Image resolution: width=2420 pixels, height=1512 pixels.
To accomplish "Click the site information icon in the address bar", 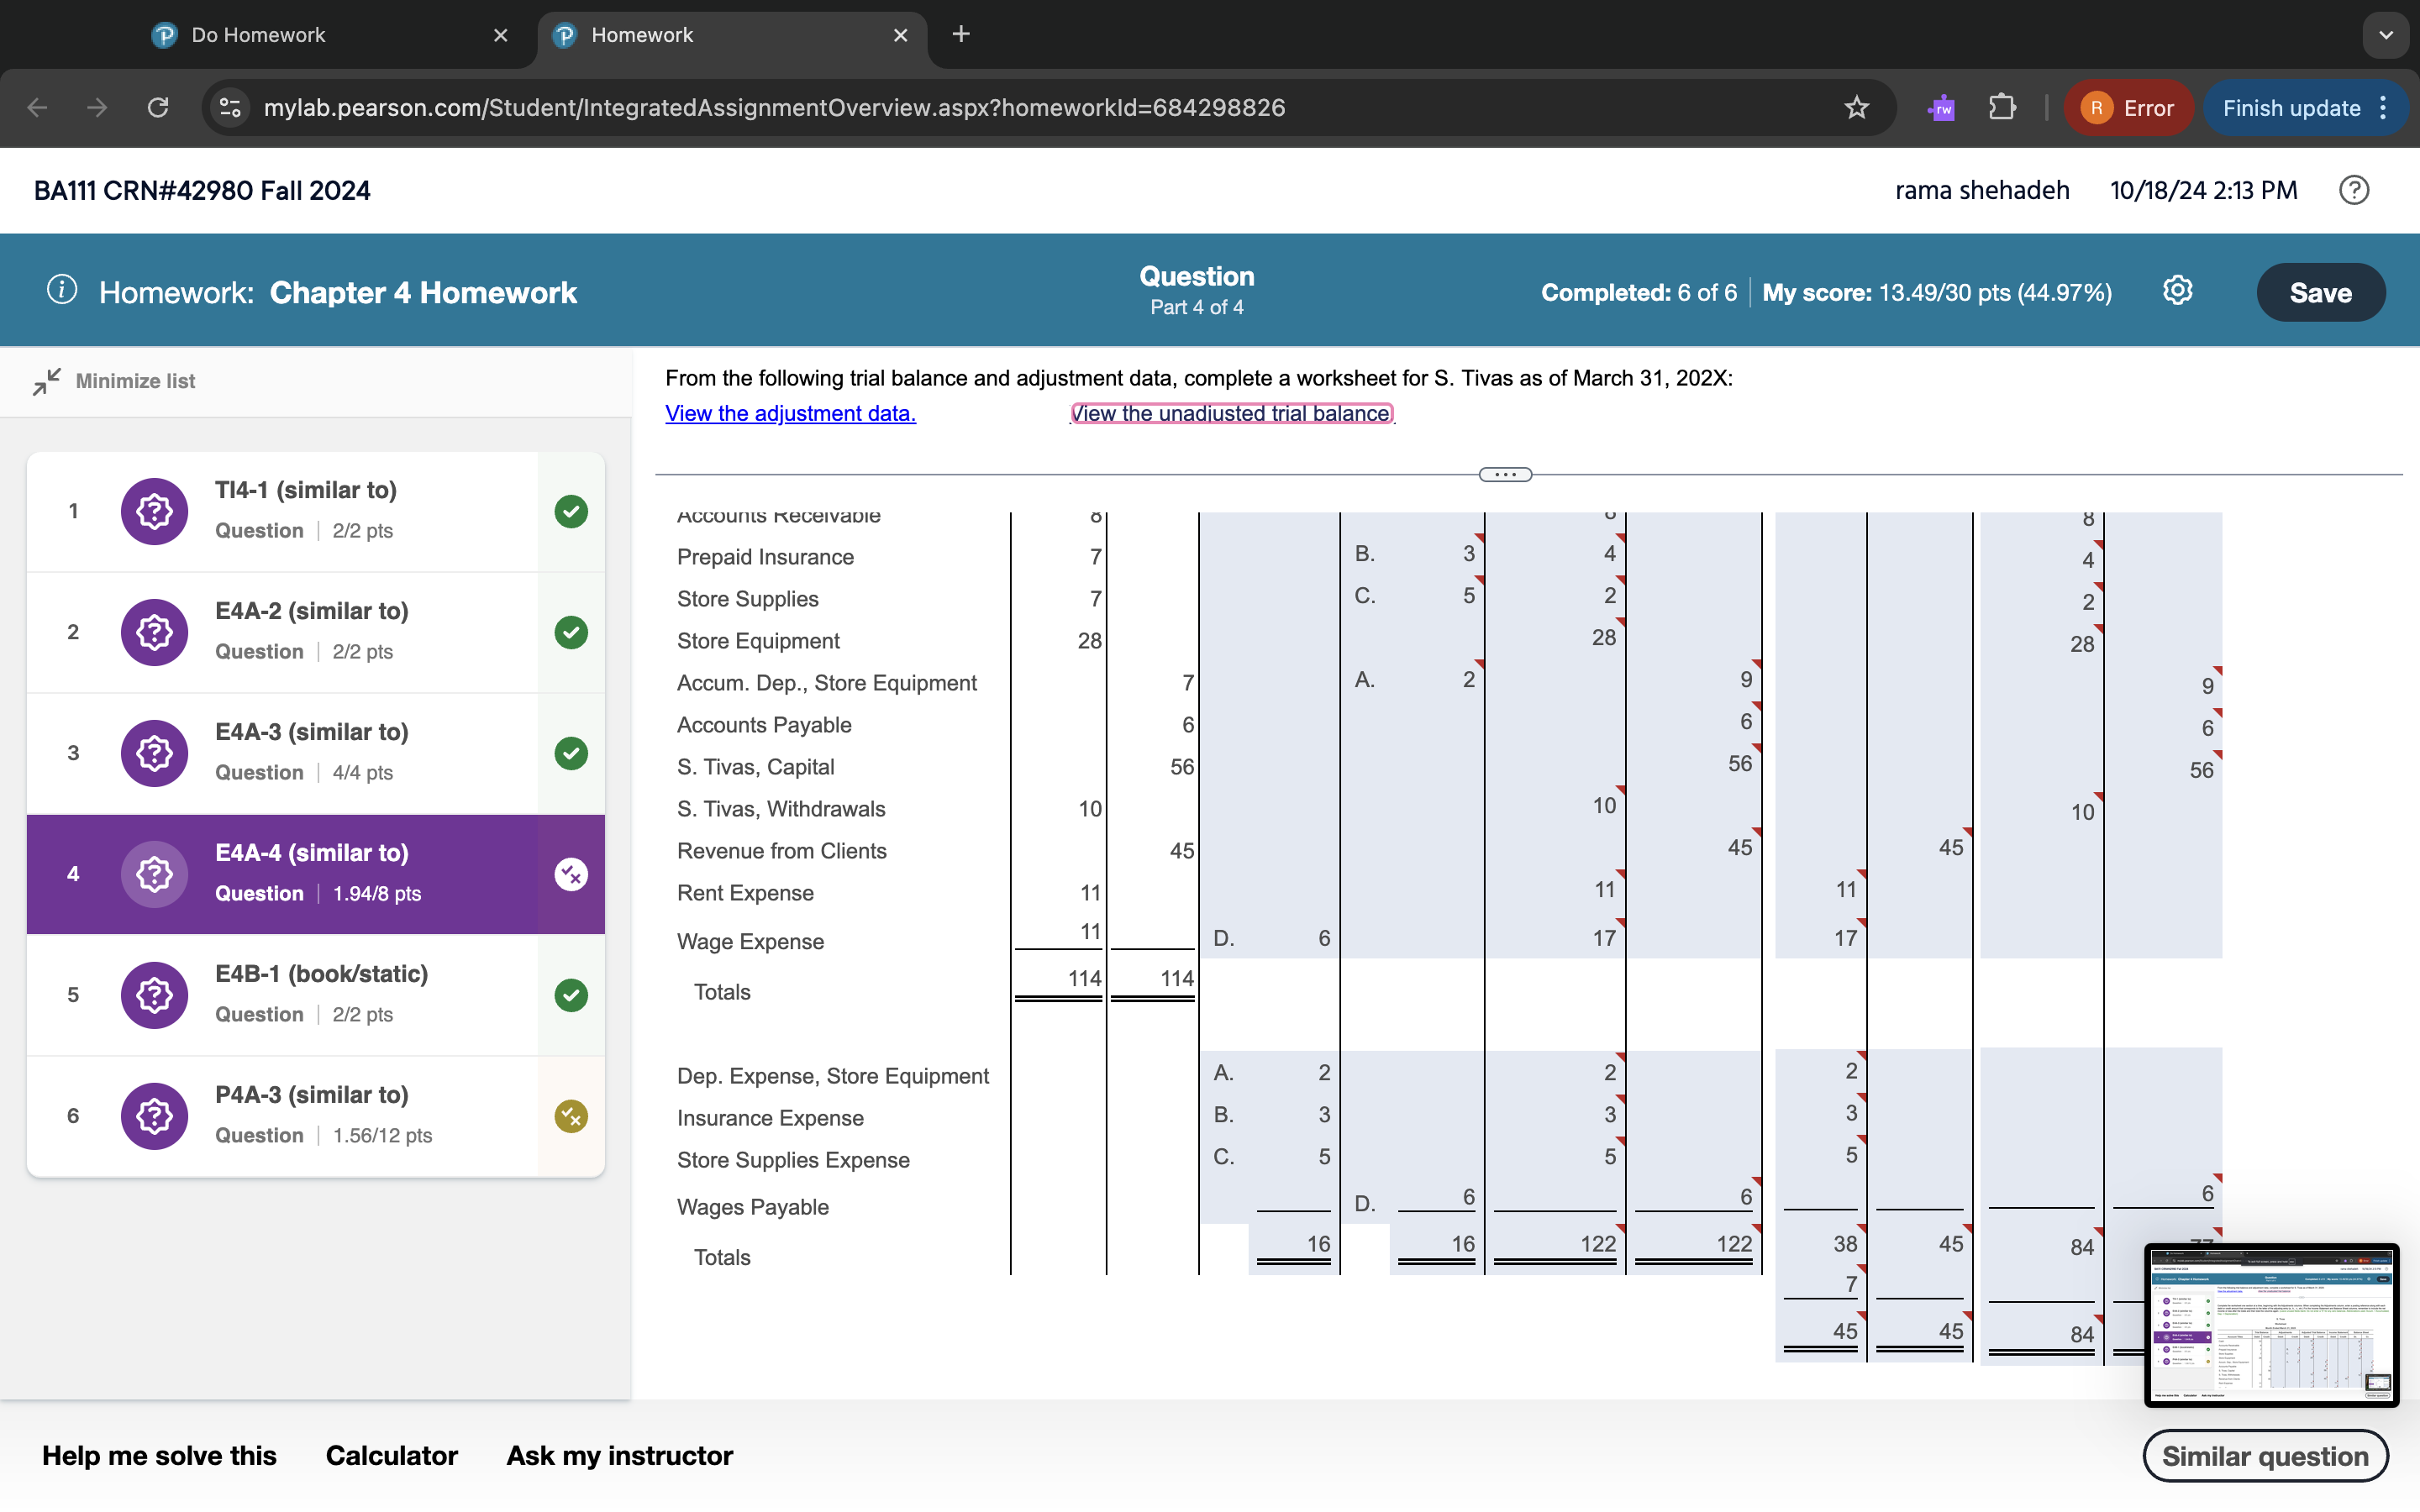I will (231, 108).
